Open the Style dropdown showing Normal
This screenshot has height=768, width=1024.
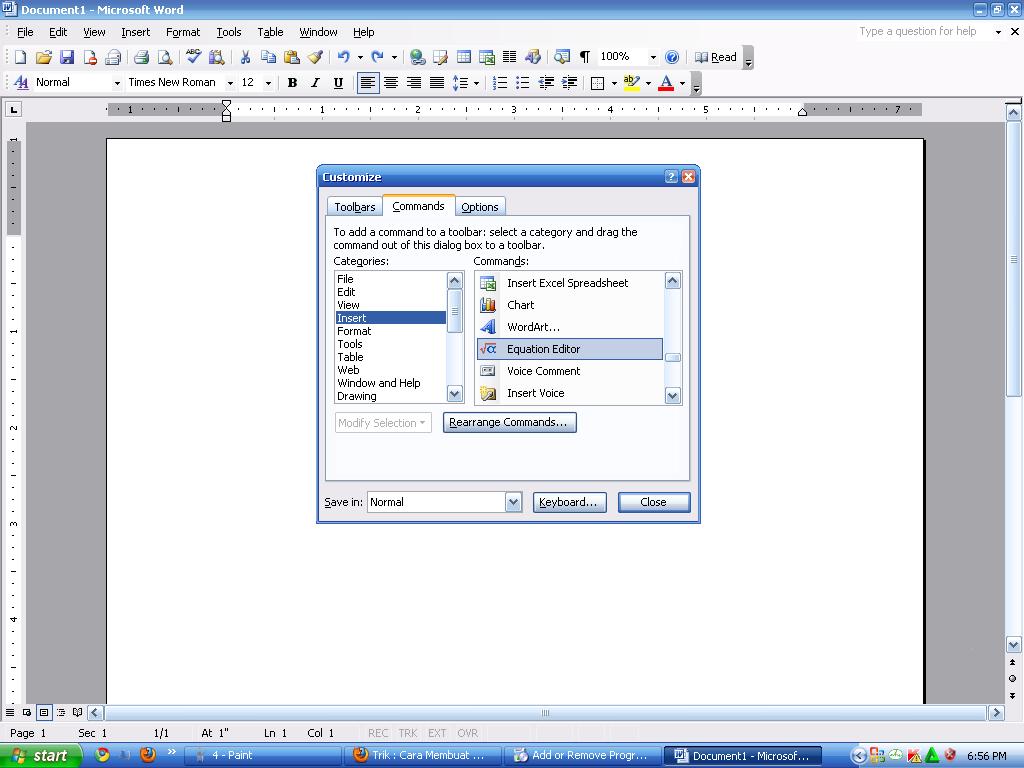point(118,84)
